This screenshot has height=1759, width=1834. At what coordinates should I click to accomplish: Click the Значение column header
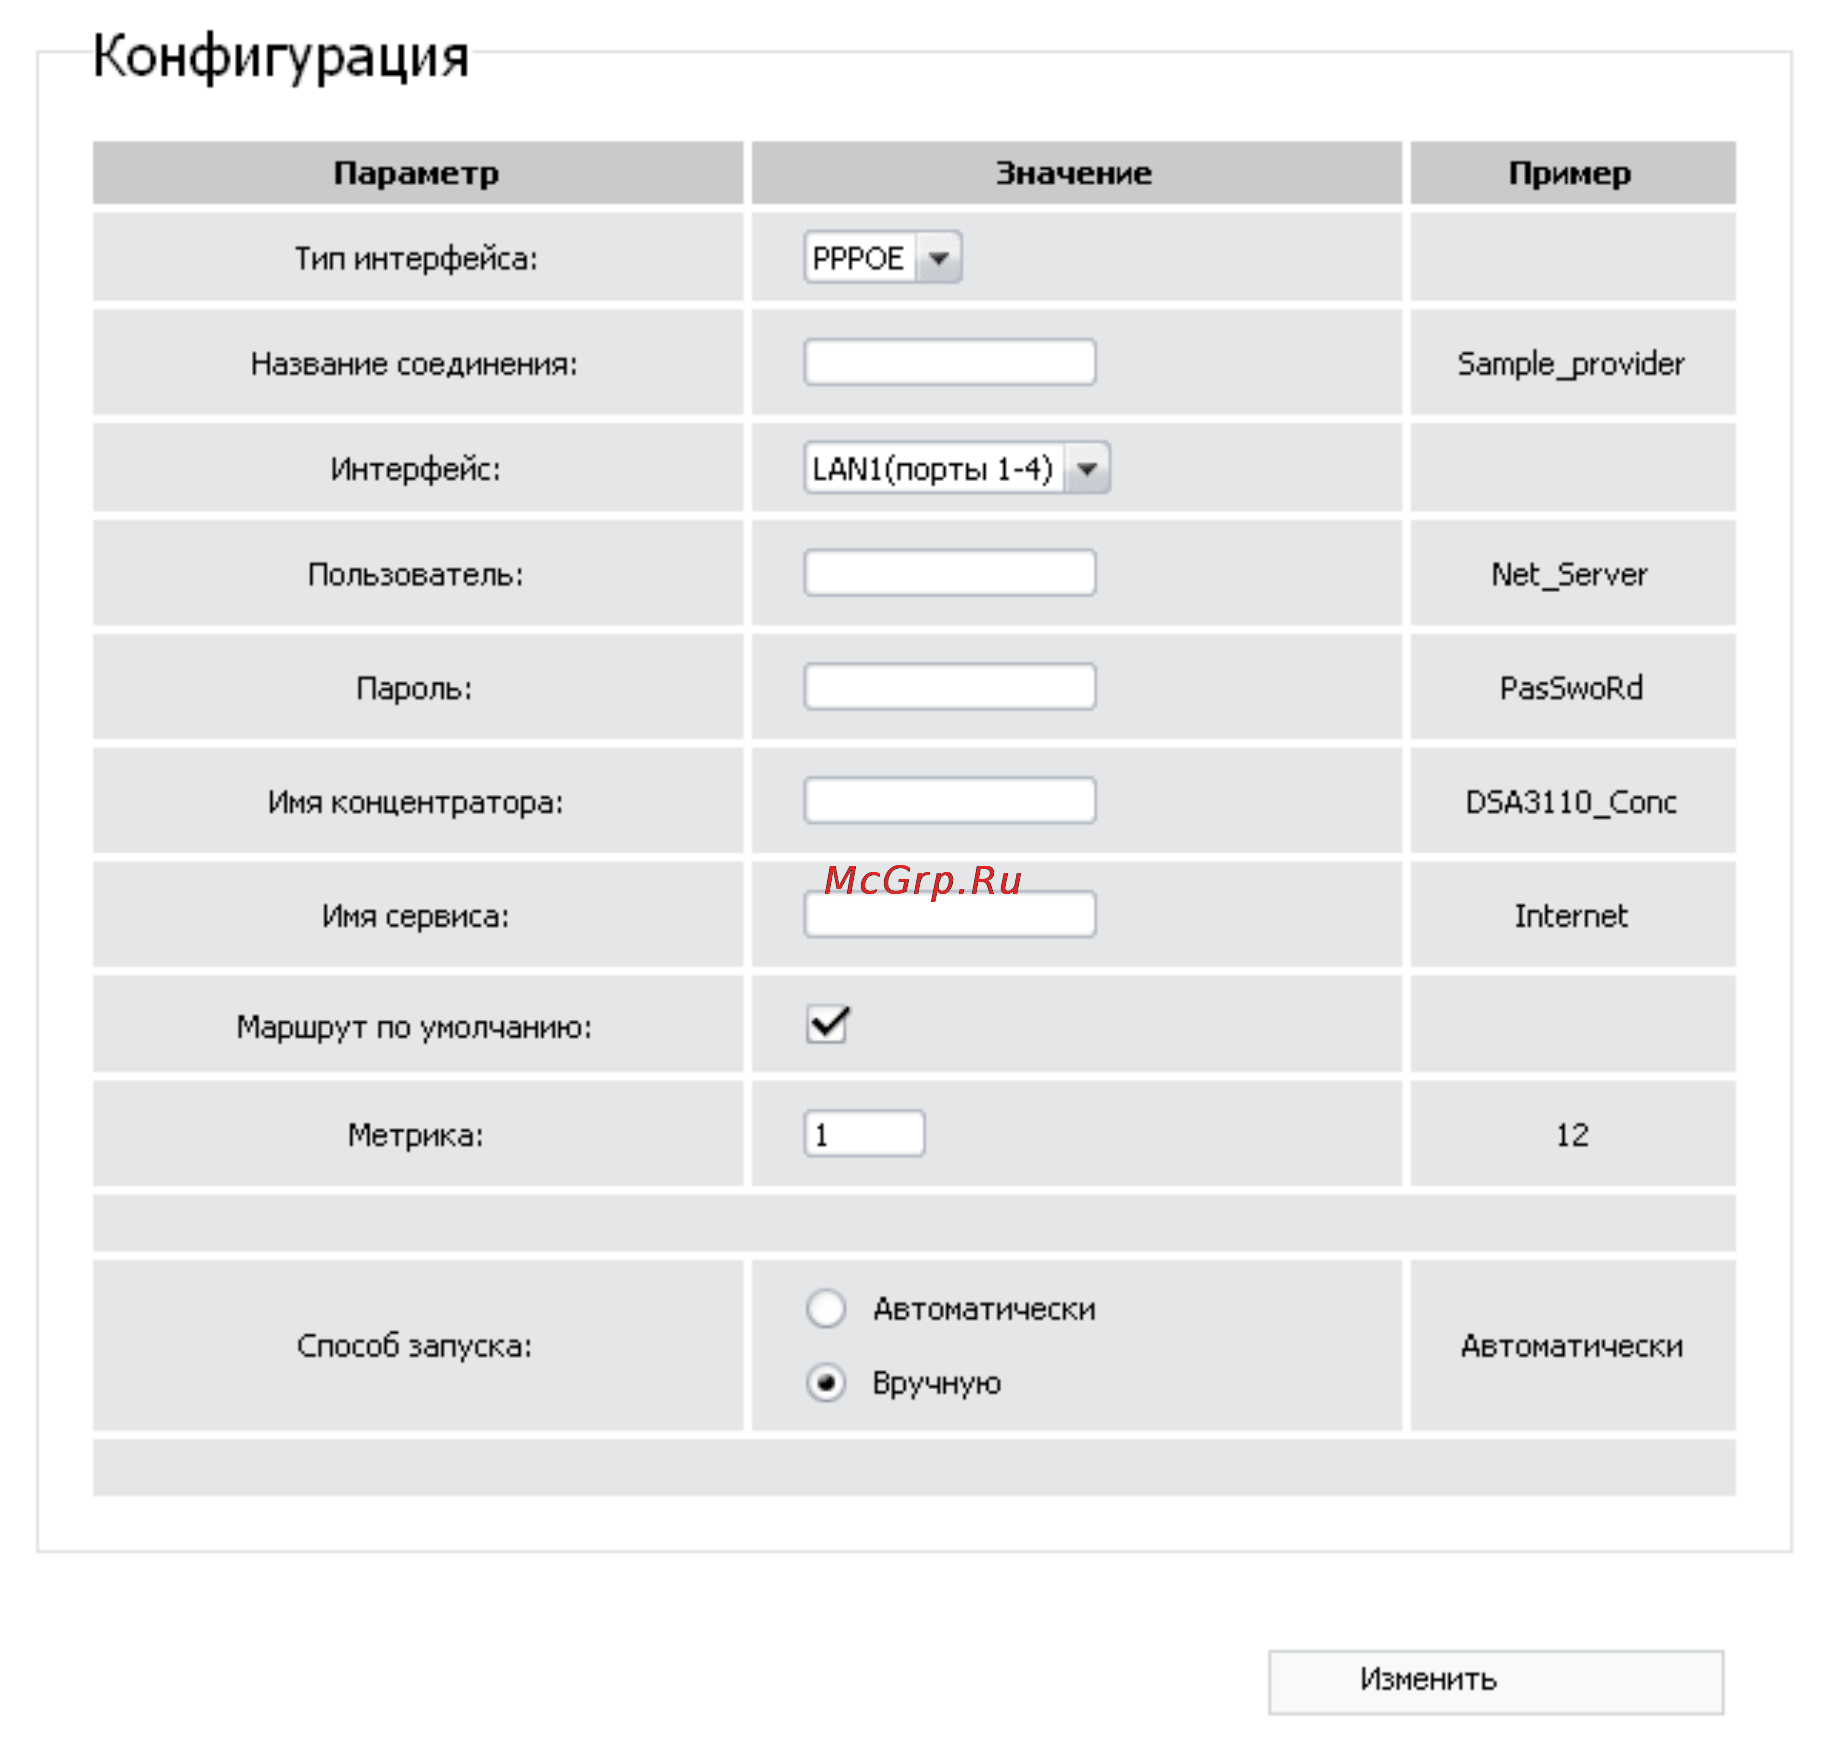(1076, 173)
